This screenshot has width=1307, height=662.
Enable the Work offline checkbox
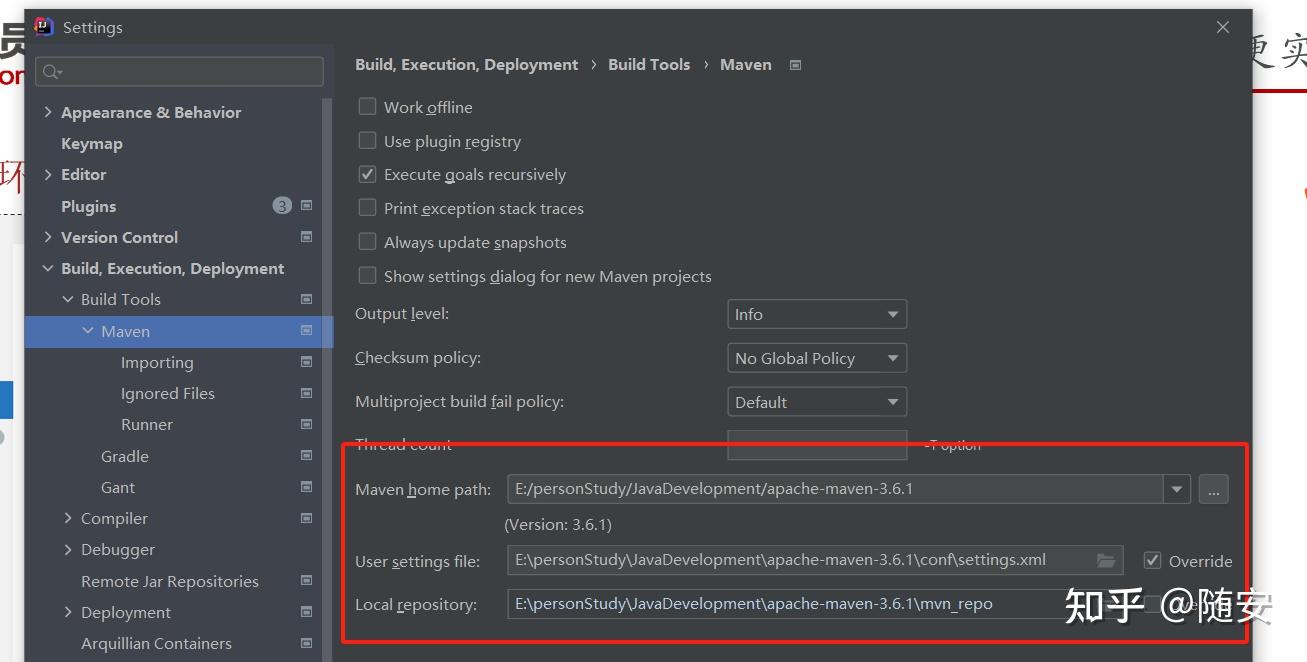(x=368, y=107)
